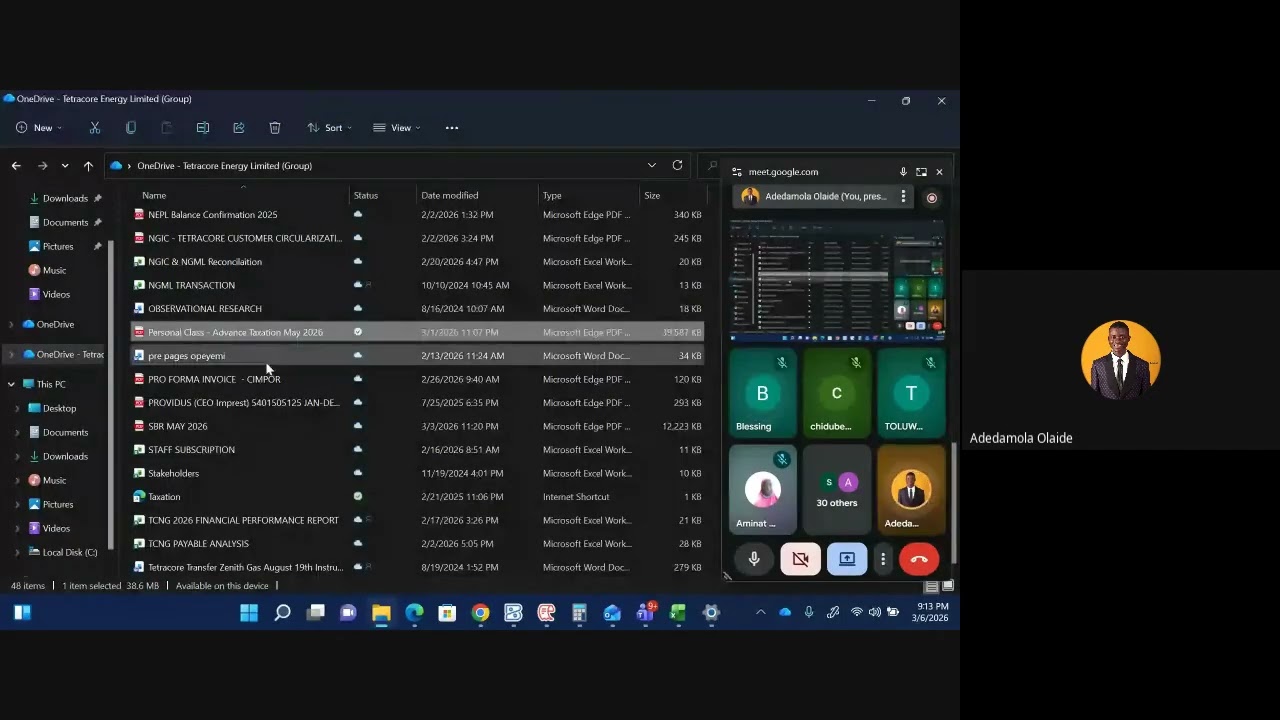Open Microsoft Teams from taskbar

645,612
